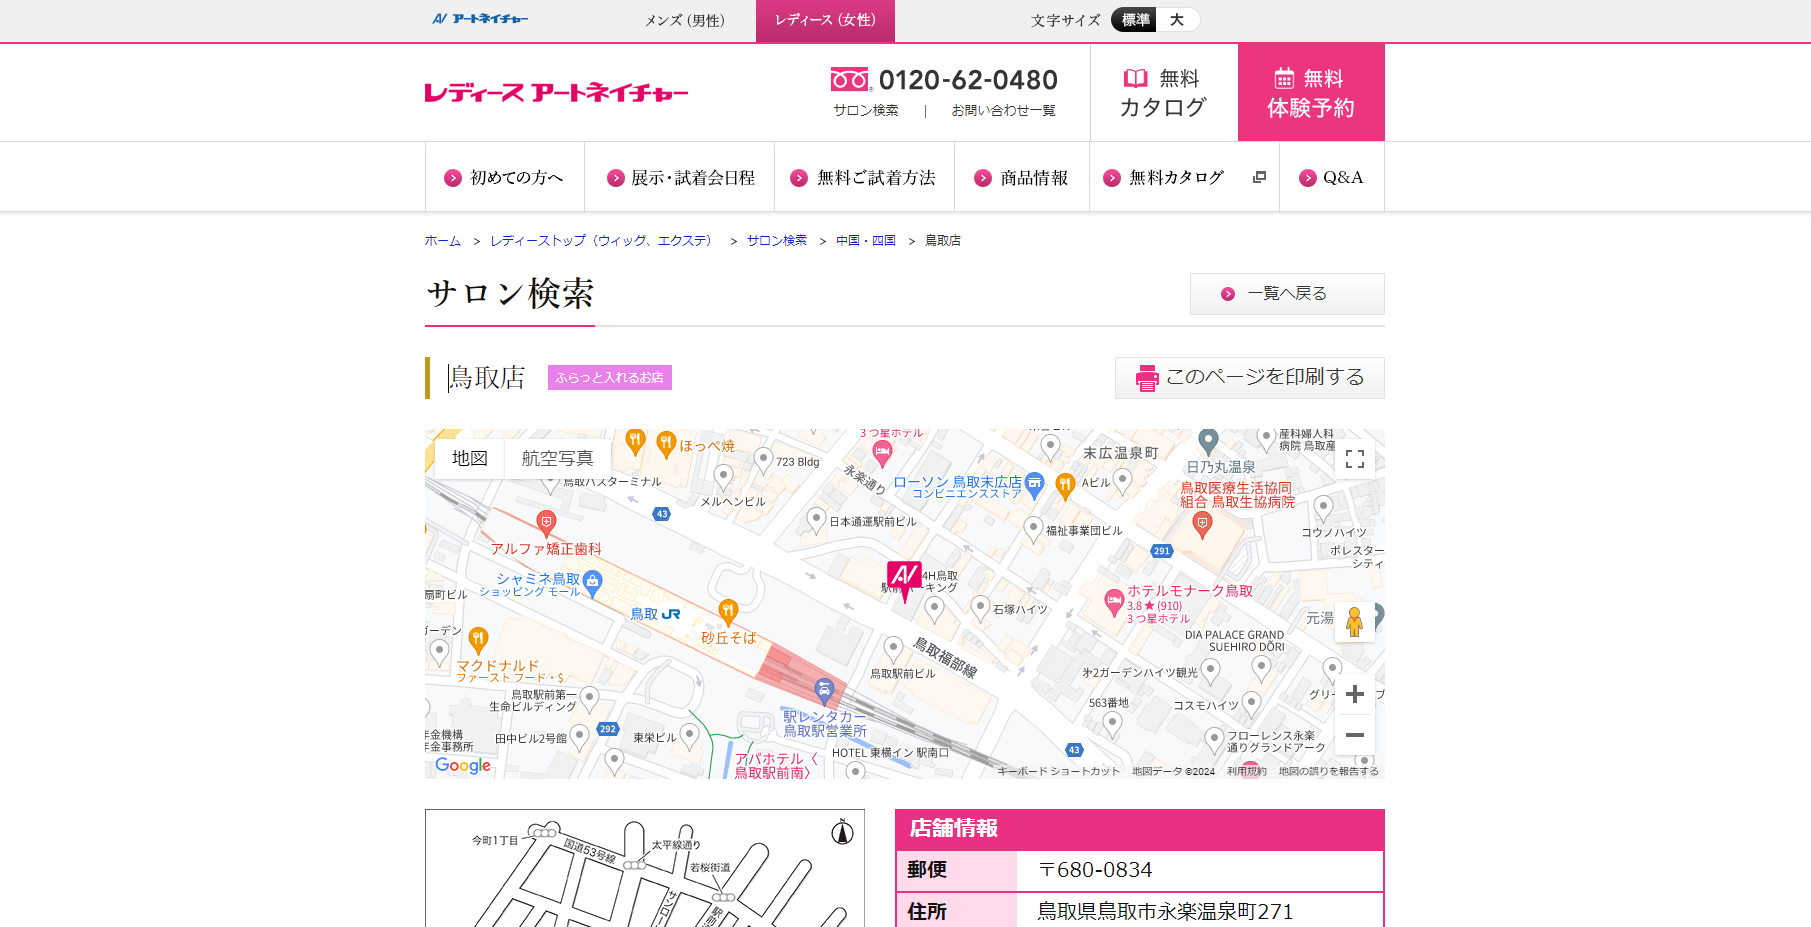Open the Q&A menu item
Image resolution: width=1811 pixels, height=927 pixels.
1331,177
